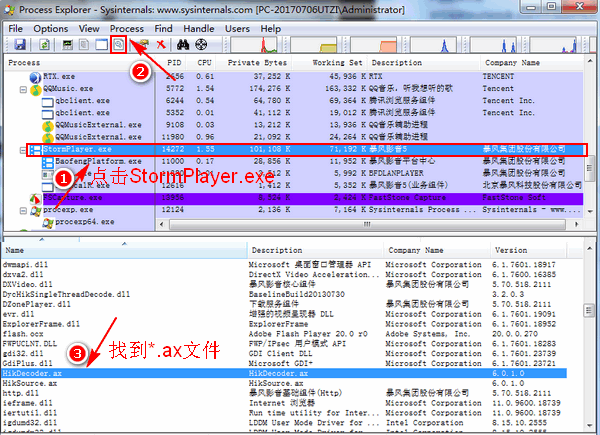
Task: Click the DLL list vertical scrollbar thumb
Action: click(x=589, y=310)
